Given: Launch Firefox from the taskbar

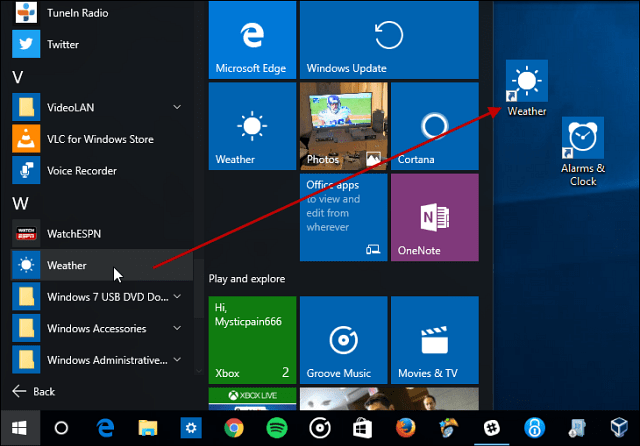Looking at the screenshot, I should (x=405, y=428).
